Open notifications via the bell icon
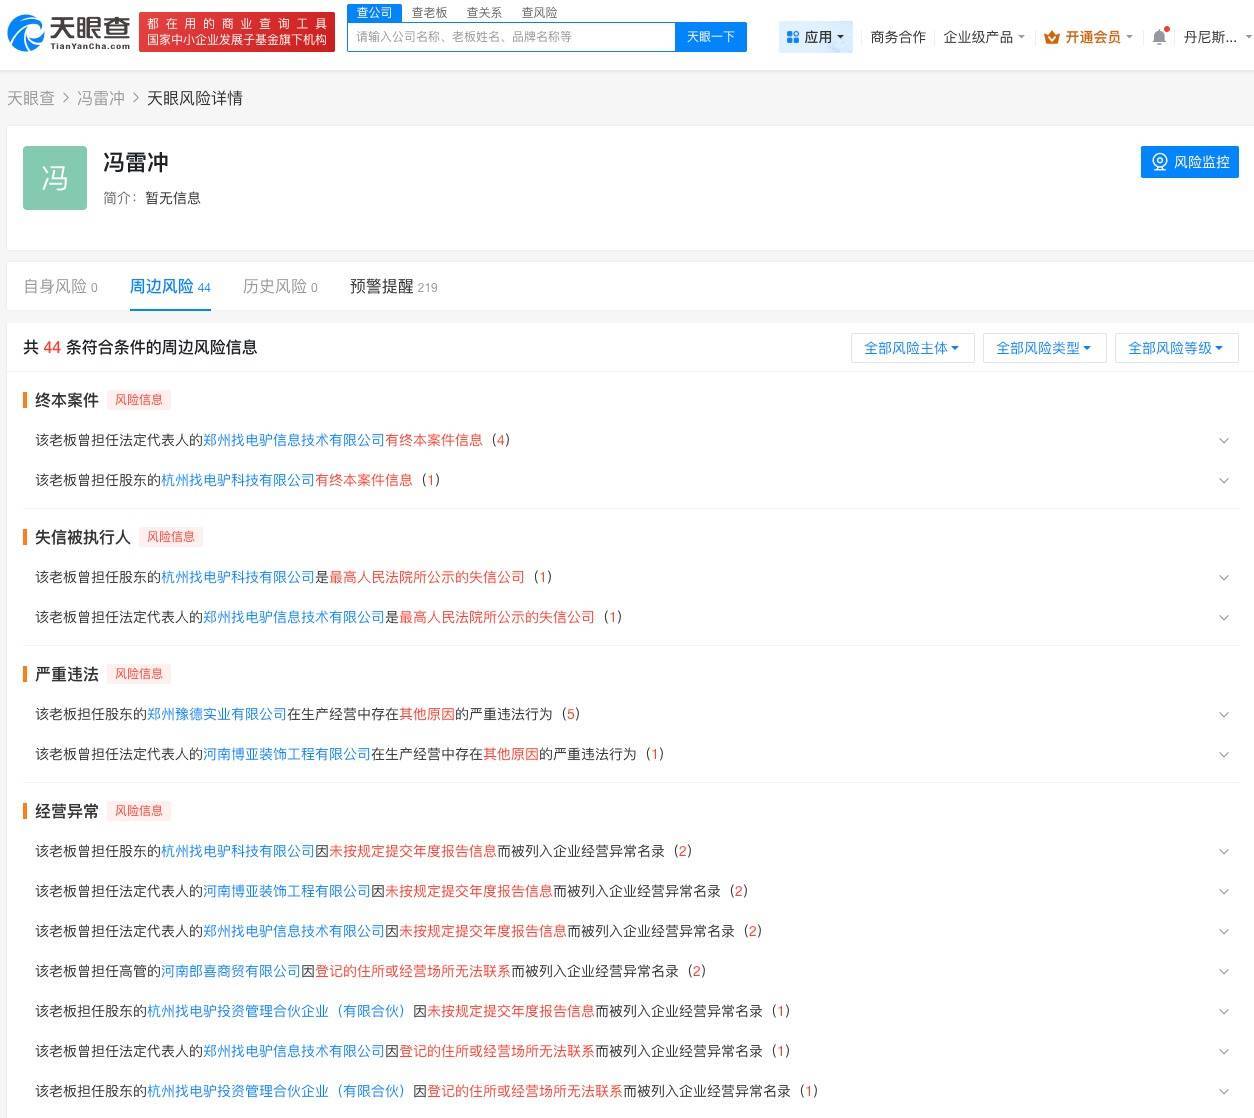Image resolution: width=1254 pixels, height=1118 pixels. tap(1158, 36)
